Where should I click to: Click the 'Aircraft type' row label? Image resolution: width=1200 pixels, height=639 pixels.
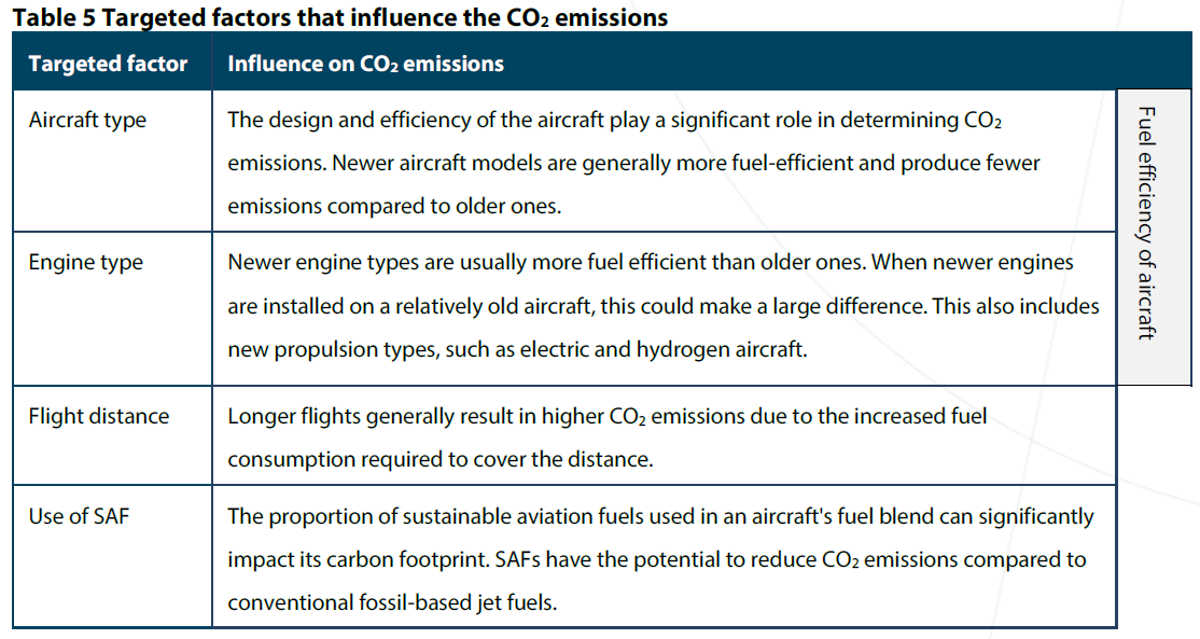tap(87, 120)
